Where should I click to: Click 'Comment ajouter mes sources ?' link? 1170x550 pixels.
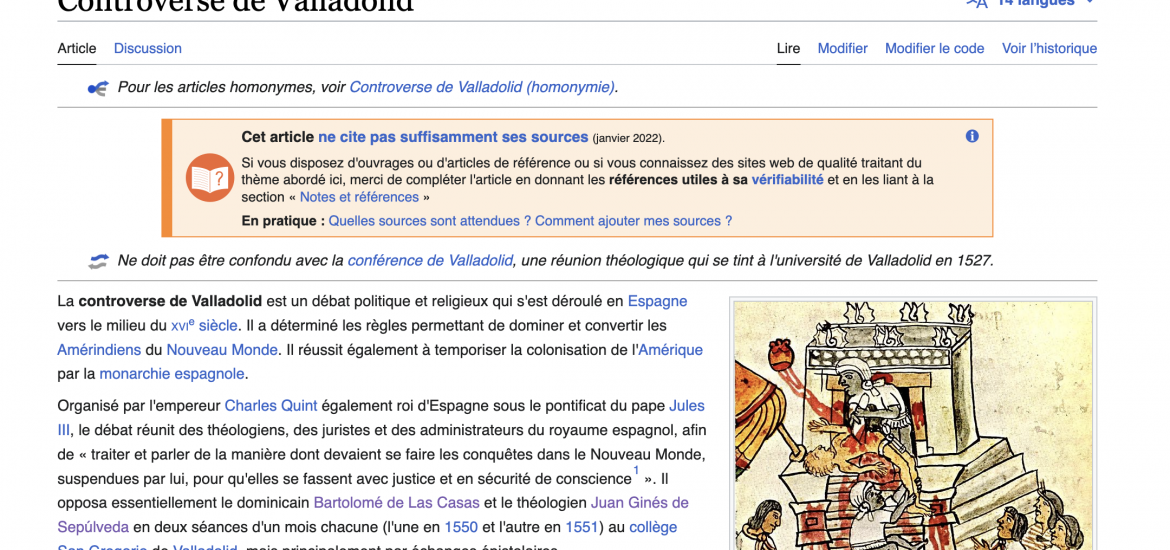point(634,222)
